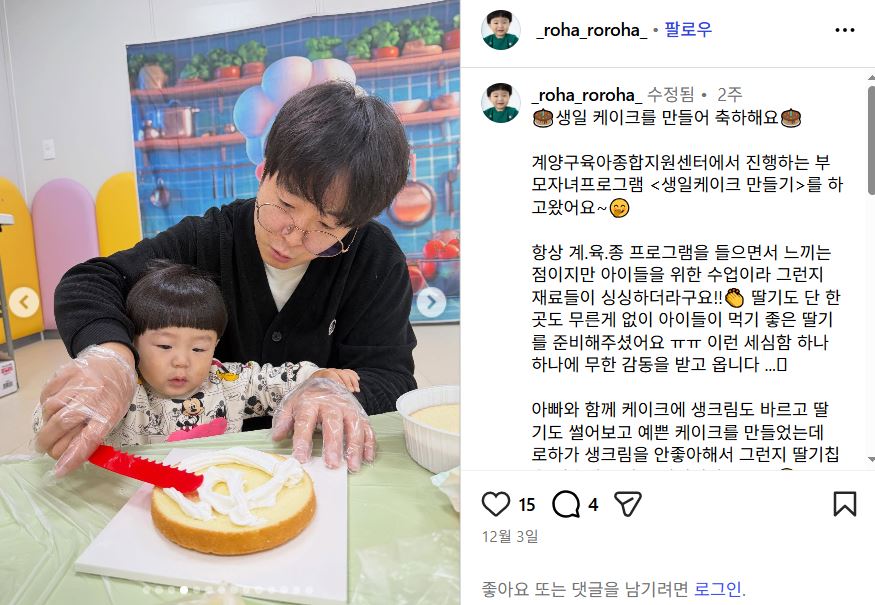
Task: Click the 12월 3일 post date
Action: [510, 536]
